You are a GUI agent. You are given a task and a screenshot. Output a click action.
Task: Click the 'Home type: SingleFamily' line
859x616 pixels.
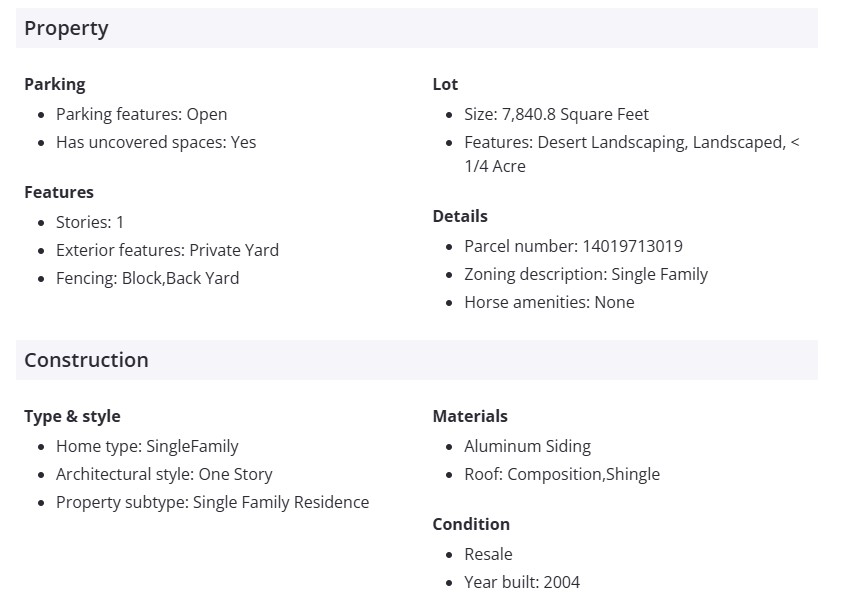tap(147, 446)
